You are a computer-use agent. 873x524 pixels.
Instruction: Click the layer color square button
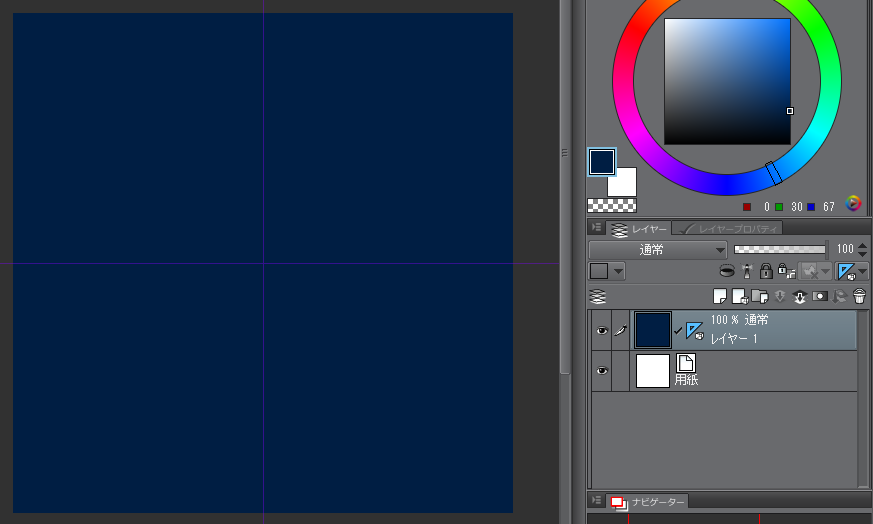(599, 272)
